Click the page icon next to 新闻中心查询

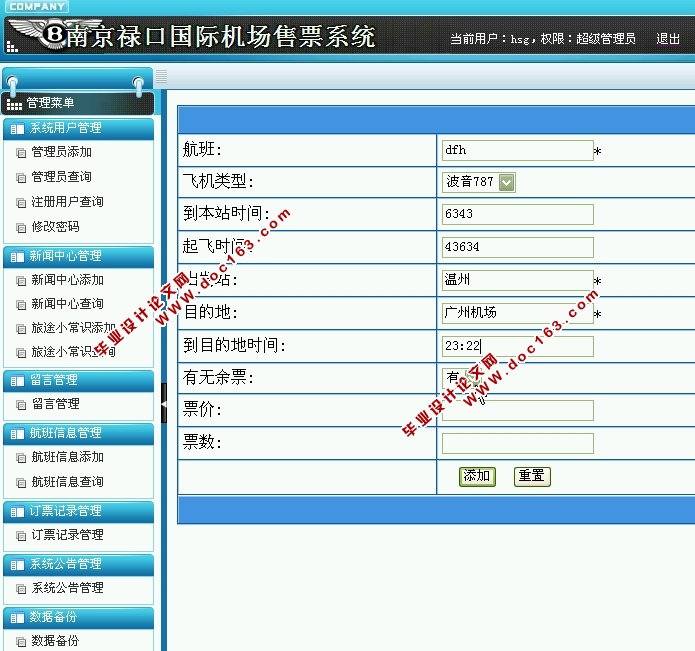tap(21, 304)
